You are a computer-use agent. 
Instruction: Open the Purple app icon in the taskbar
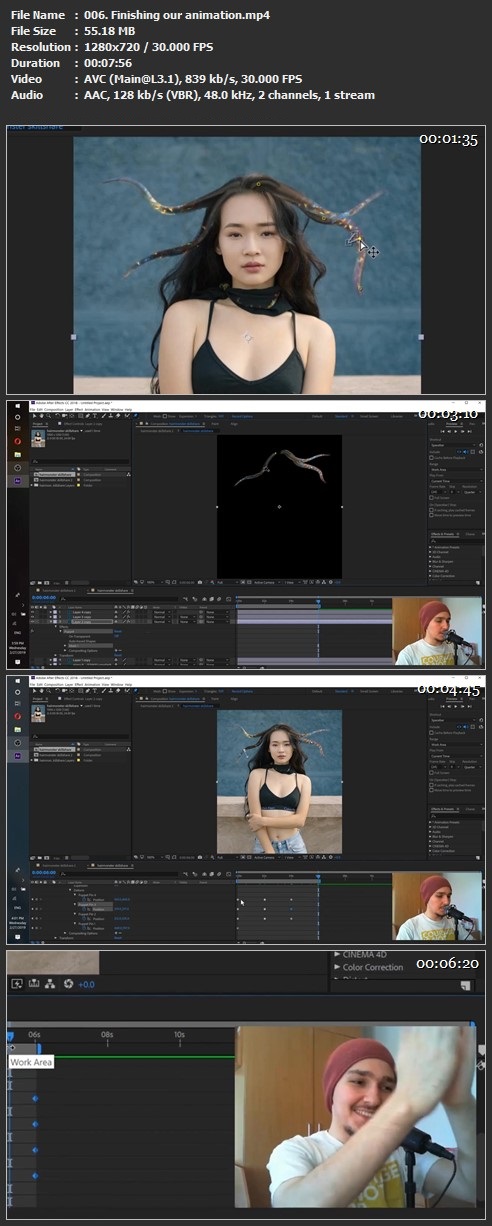point(17,480)
